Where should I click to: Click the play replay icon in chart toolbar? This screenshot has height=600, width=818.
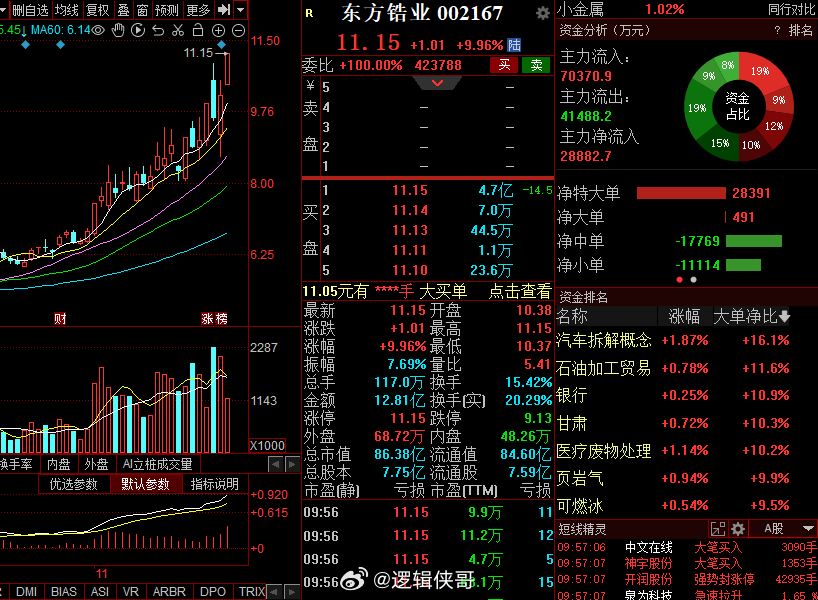tap(138, 30)
